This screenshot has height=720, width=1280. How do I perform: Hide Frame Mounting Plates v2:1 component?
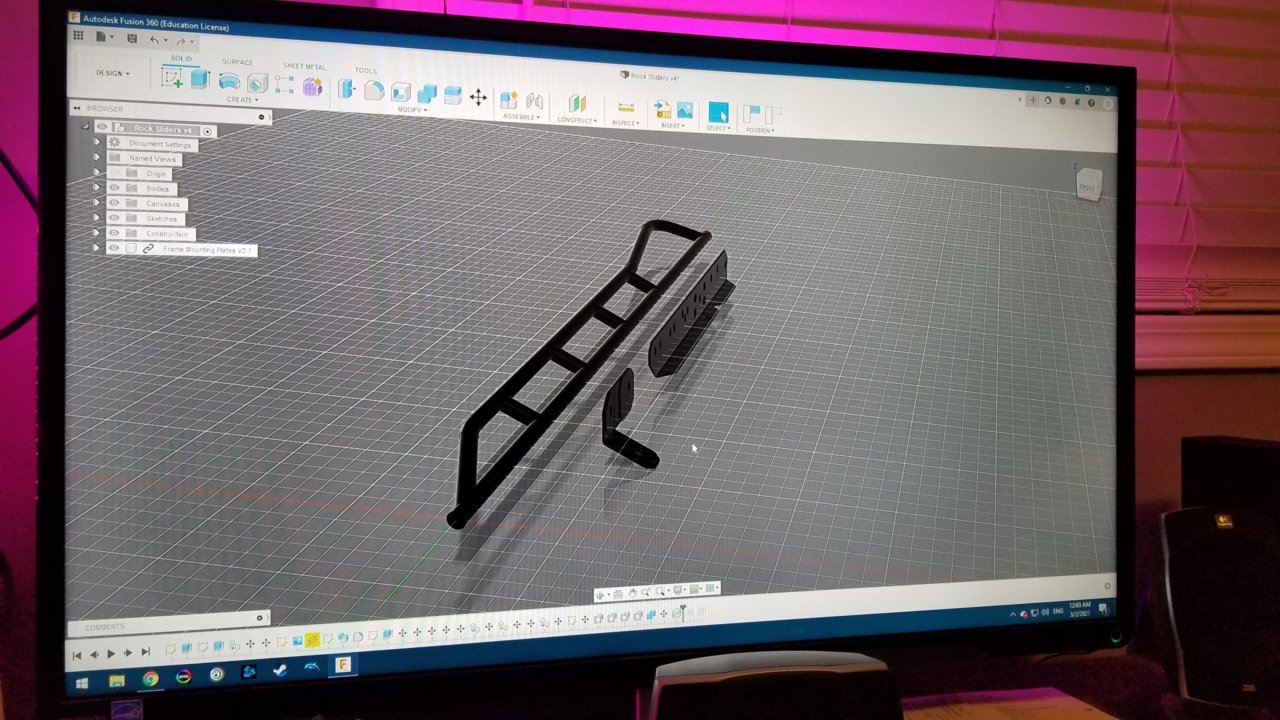[x=114, y=248]
